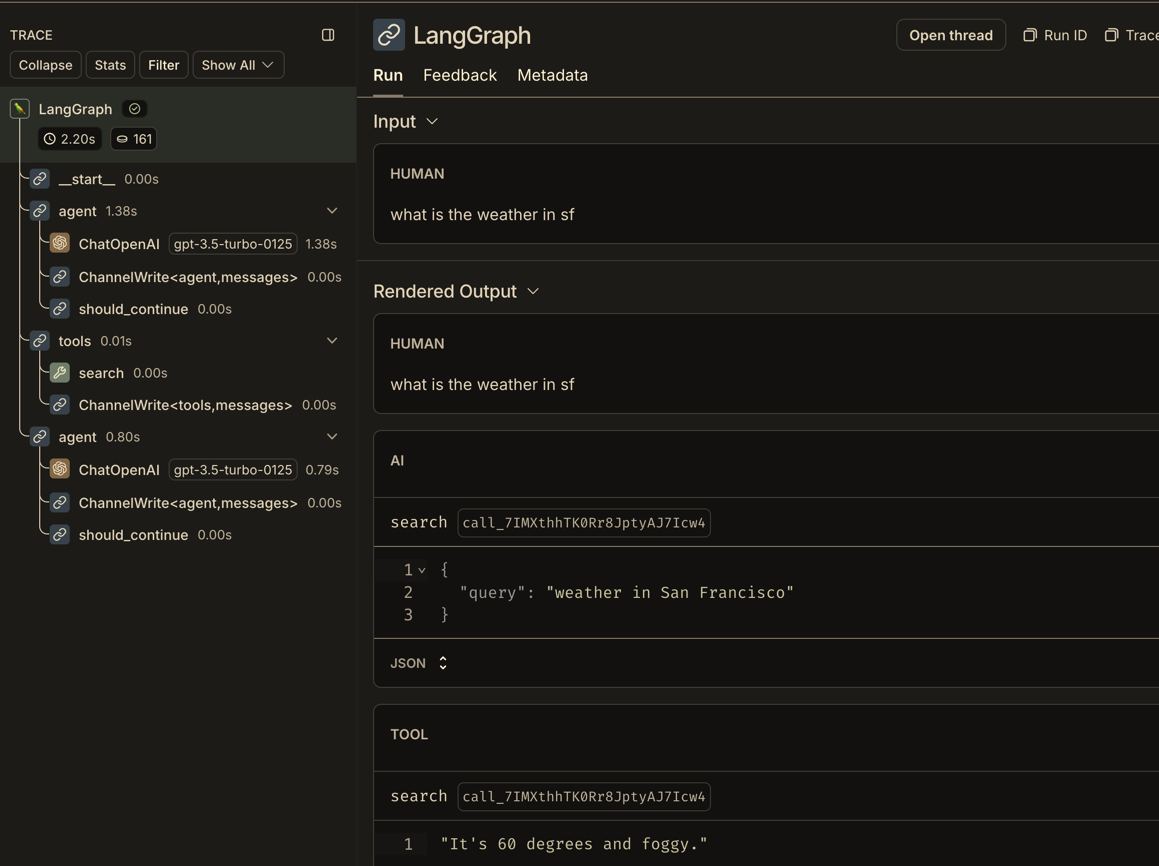
Task: Click the "It's 60 degrees and foggy." output
Action: [x=574, y=844]
